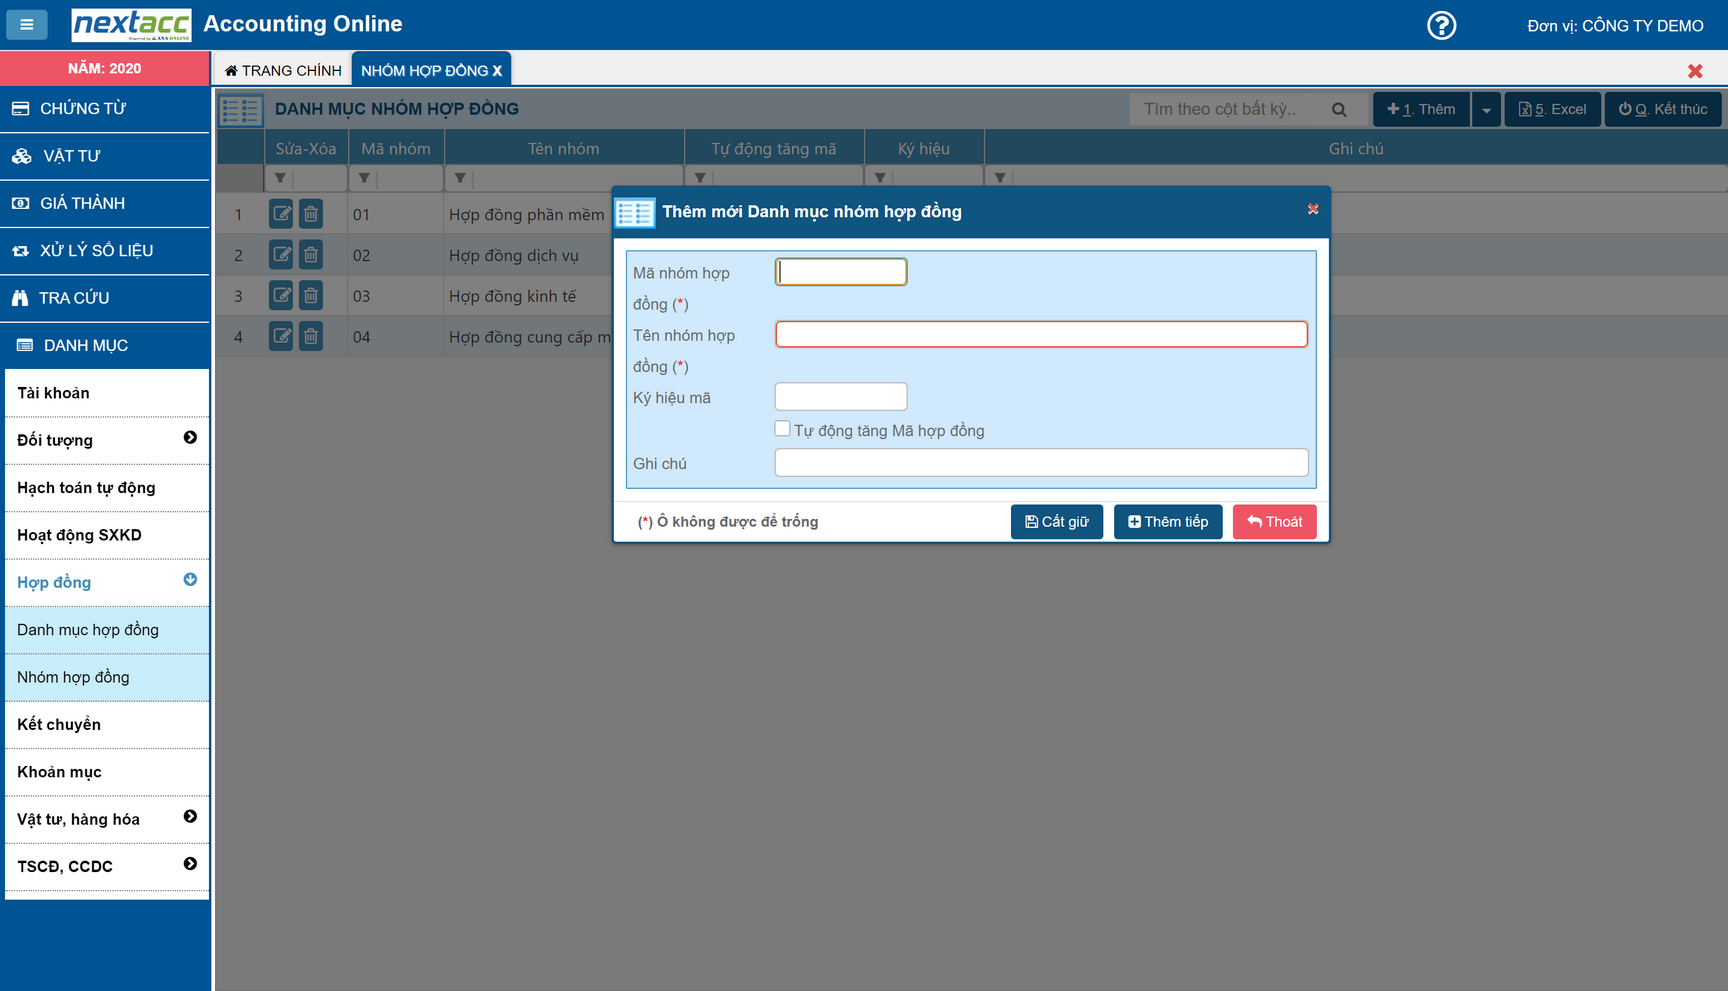Expand Vật tư, hàng hóa submenu
This screenshot has width=1728, height=991.
point(190,817)
